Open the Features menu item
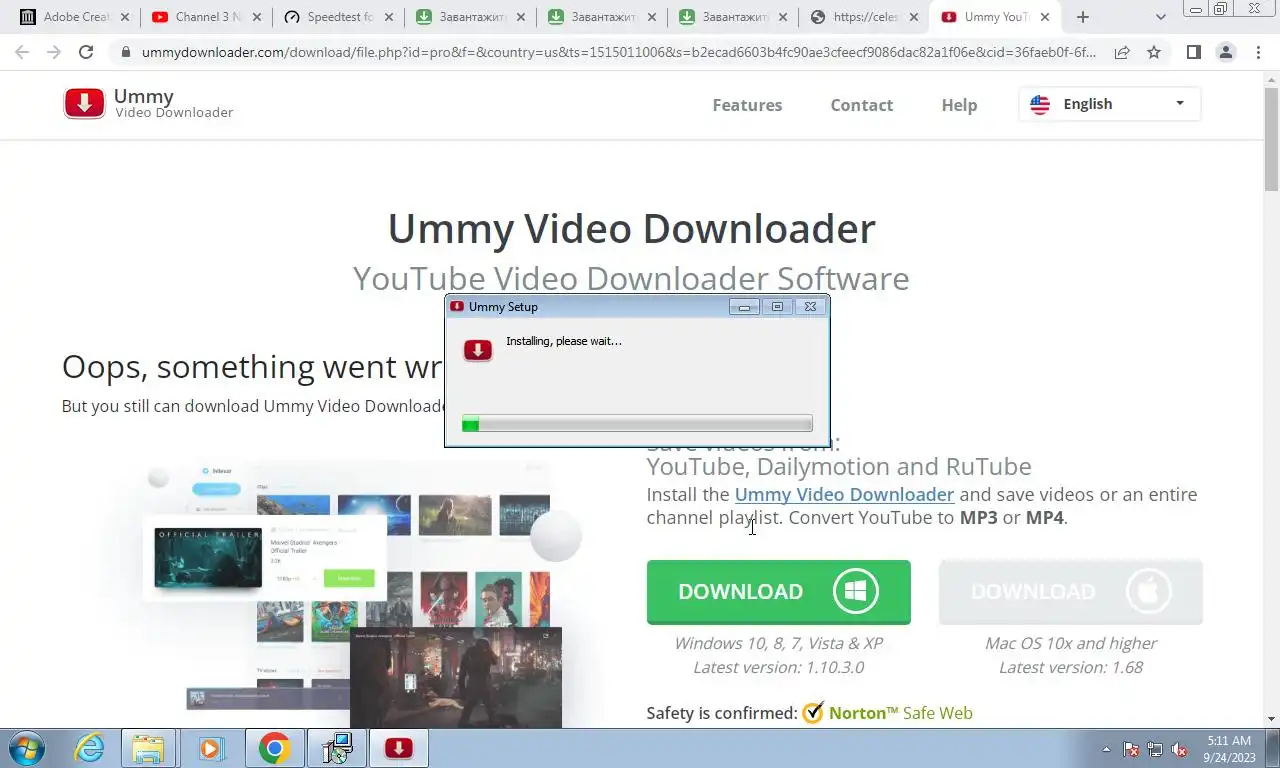The image size is (1280, 768). click(x=747, y=105)
